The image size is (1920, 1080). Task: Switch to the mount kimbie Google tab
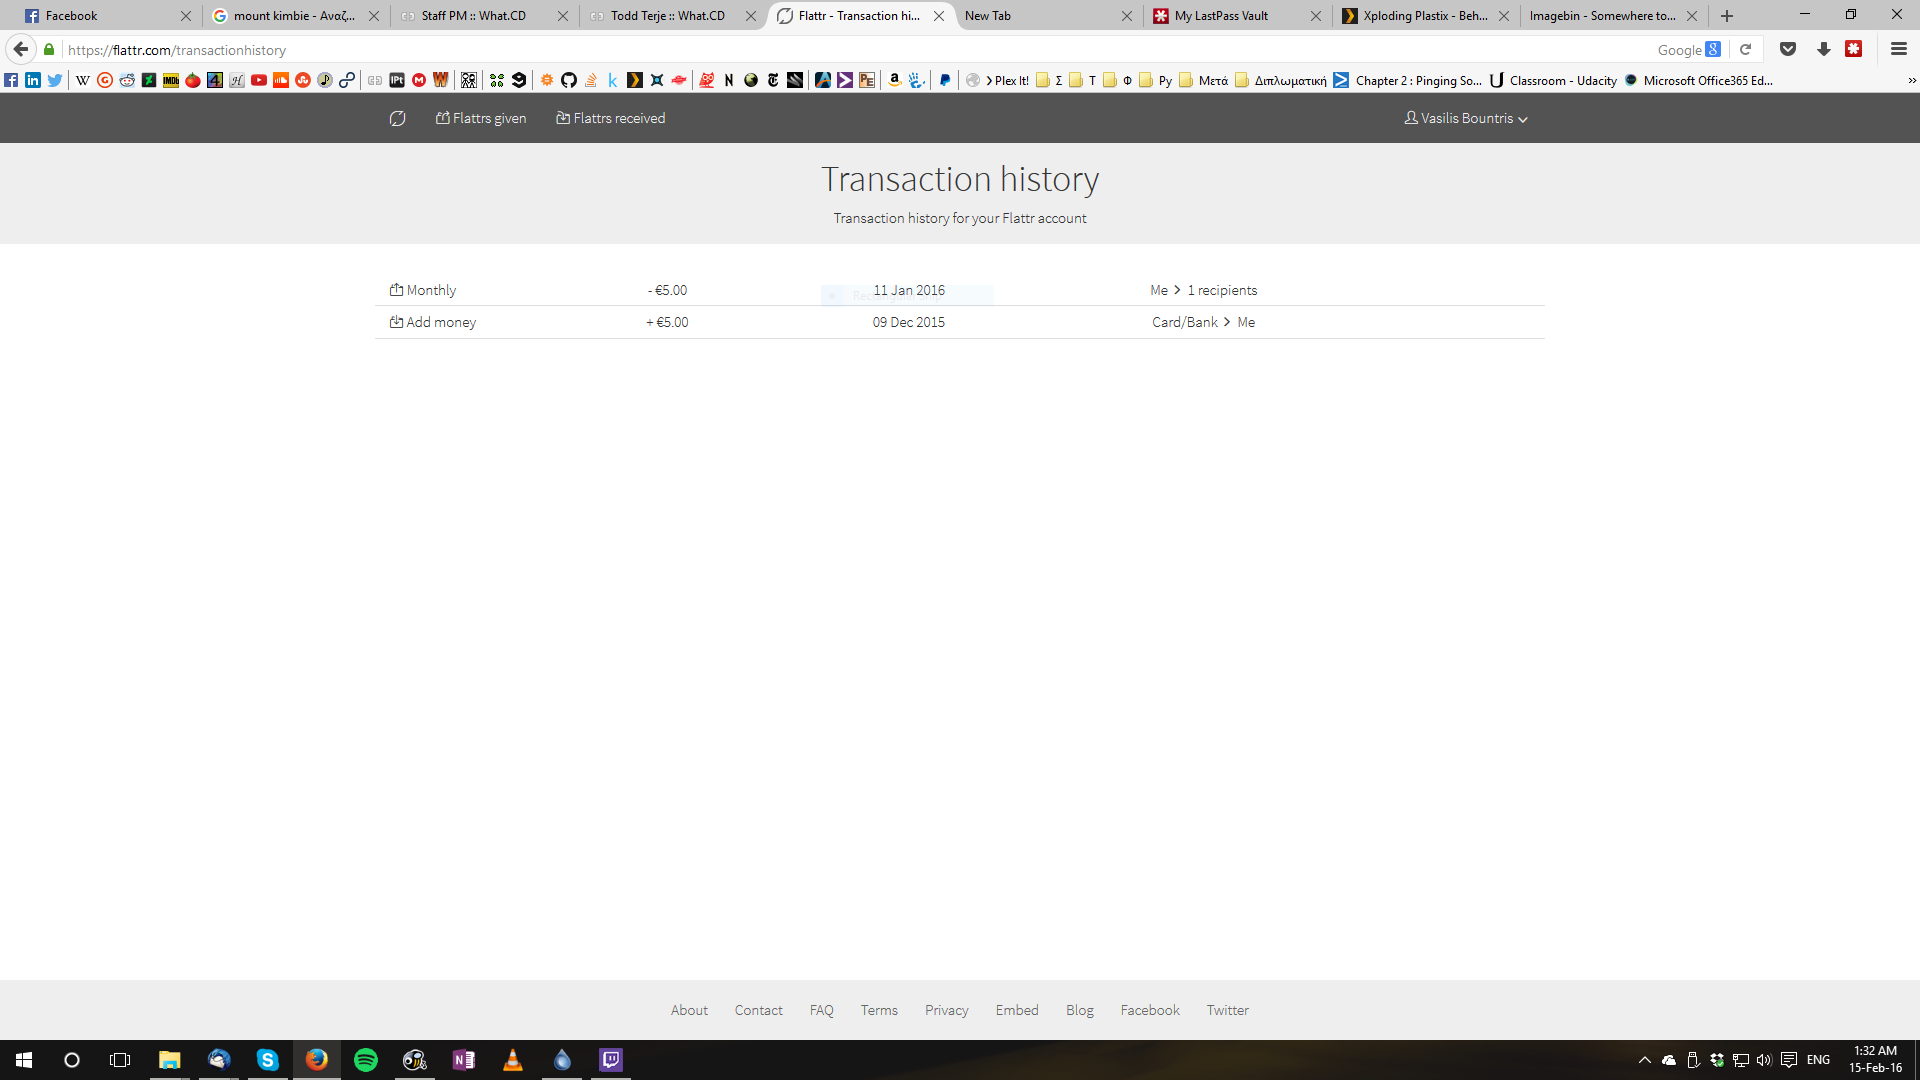pos(295,16)
